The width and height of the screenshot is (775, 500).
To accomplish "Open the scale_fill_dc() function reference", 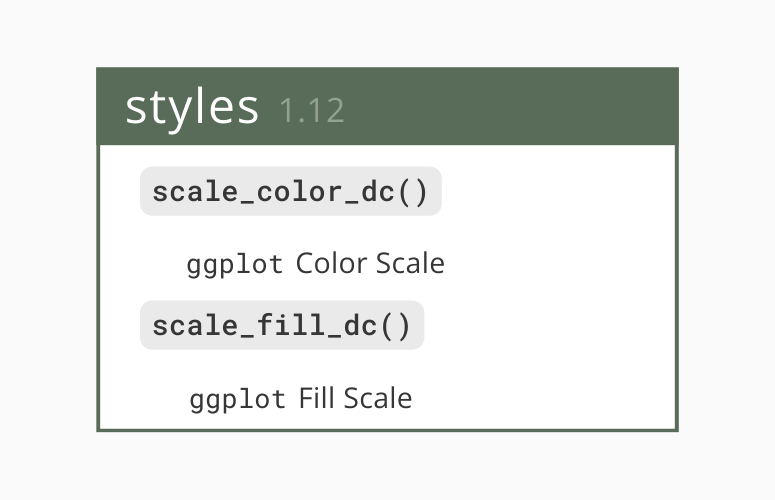I will point(282,325).
